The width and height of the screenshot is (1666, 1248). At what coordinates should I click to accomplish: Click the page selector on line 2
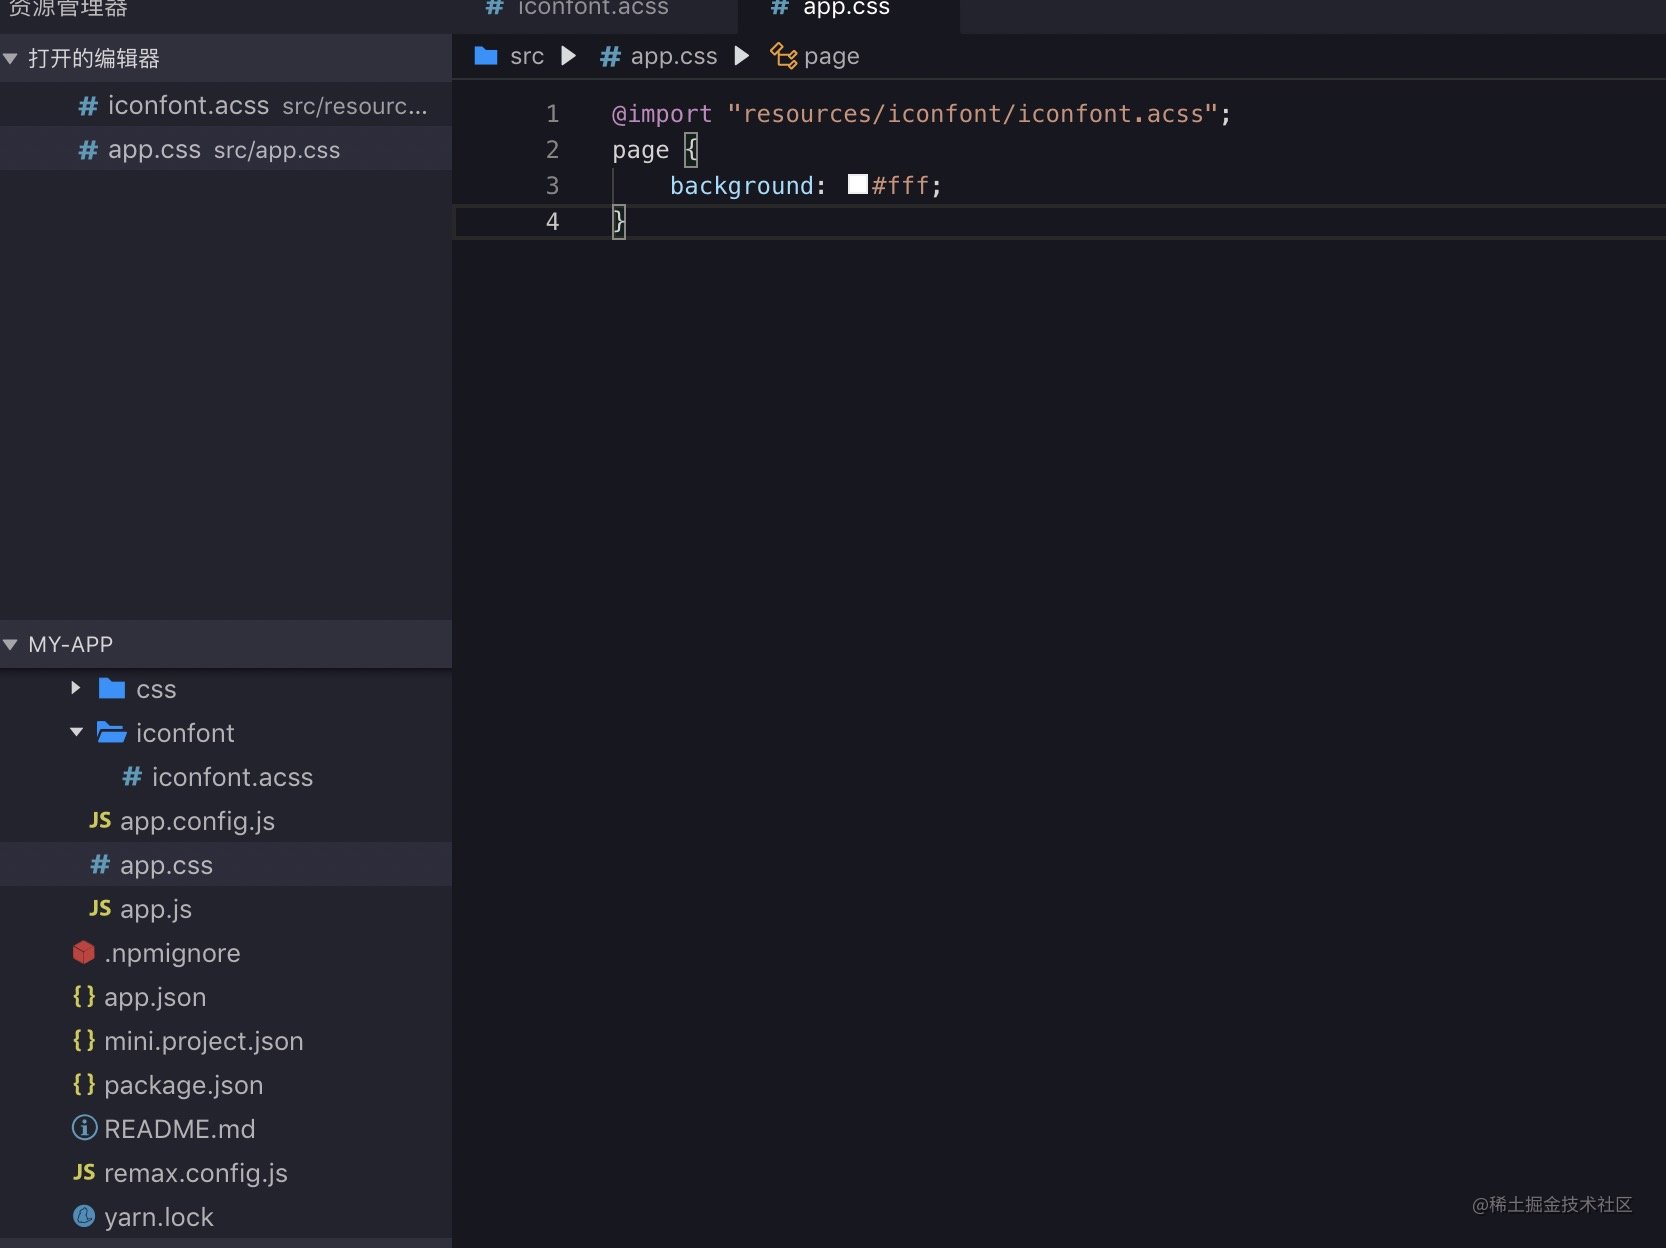pos(640,151)
